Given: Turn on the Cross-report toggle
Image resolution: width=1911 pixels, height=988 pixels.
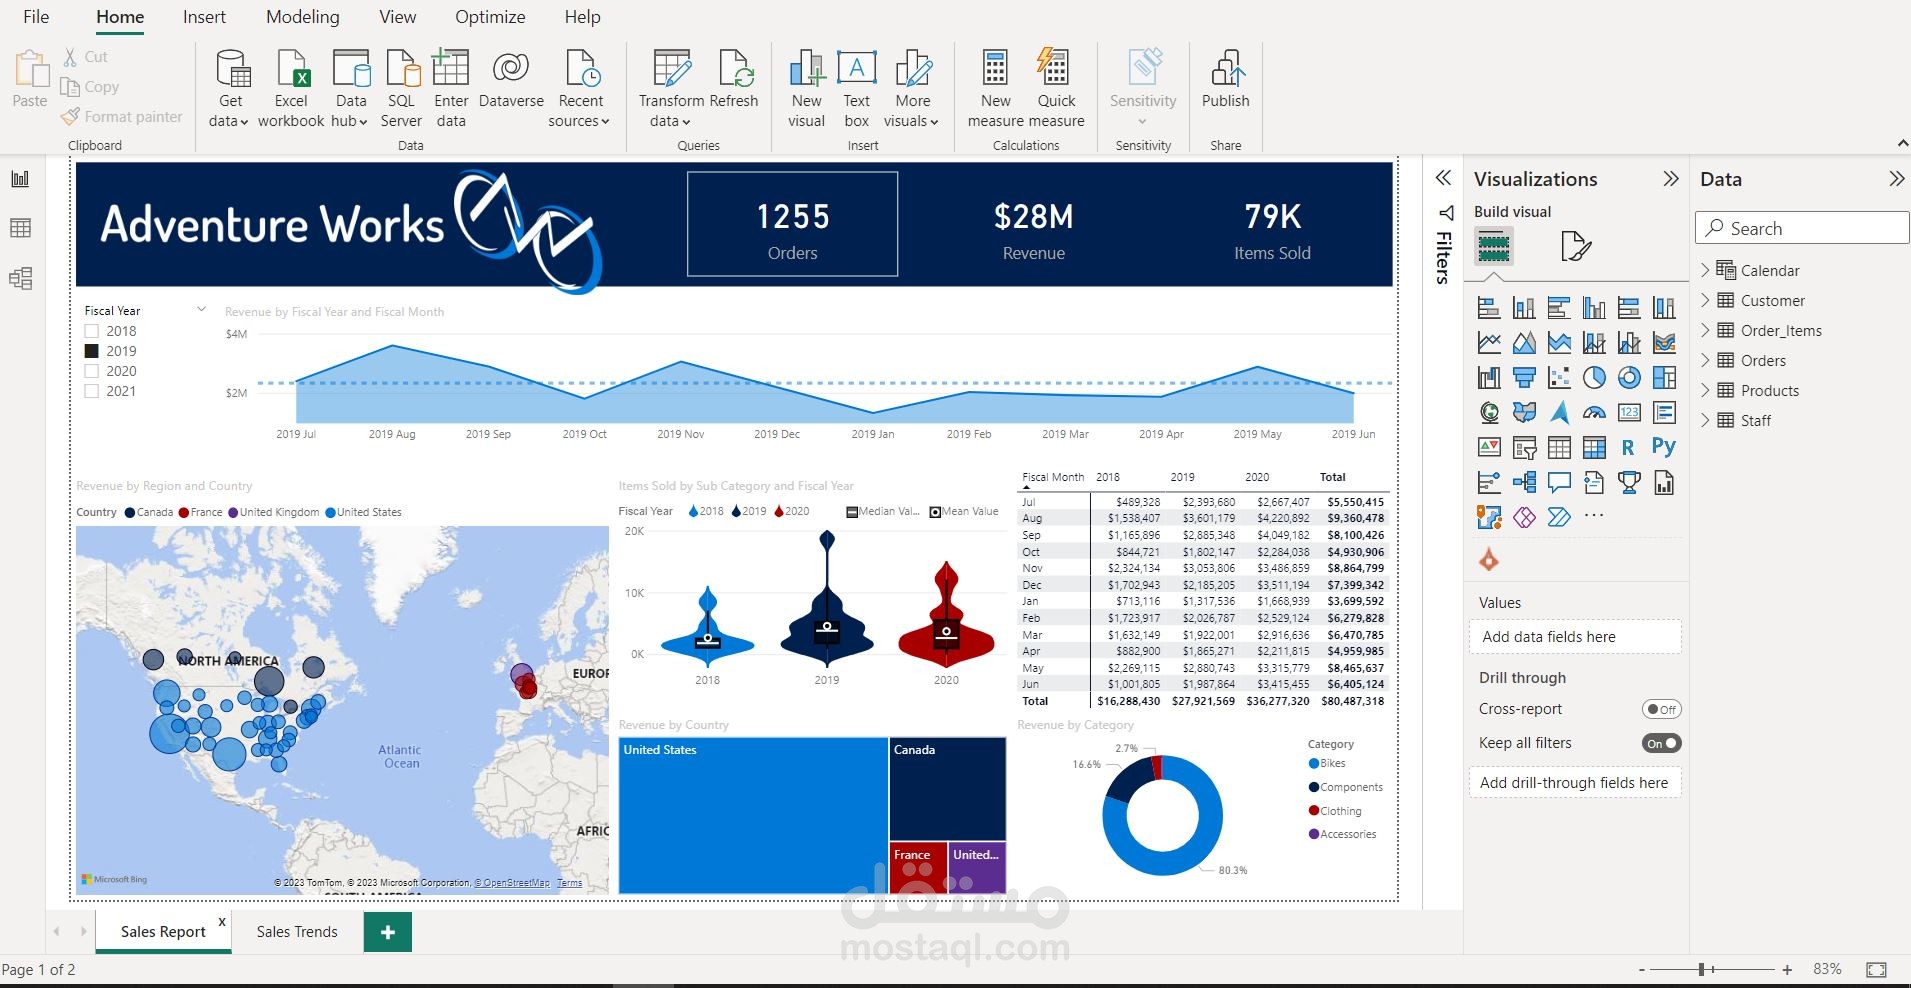Looking at the screenshot, I should pyautogui.click(x=1661, y=709).
